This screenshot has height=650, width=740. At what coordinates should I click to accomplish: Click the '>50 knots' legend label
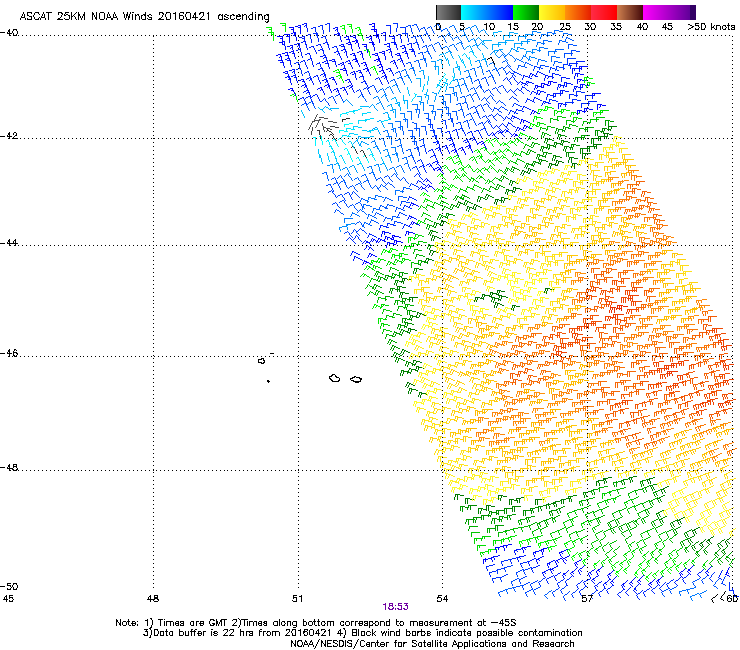712,26
